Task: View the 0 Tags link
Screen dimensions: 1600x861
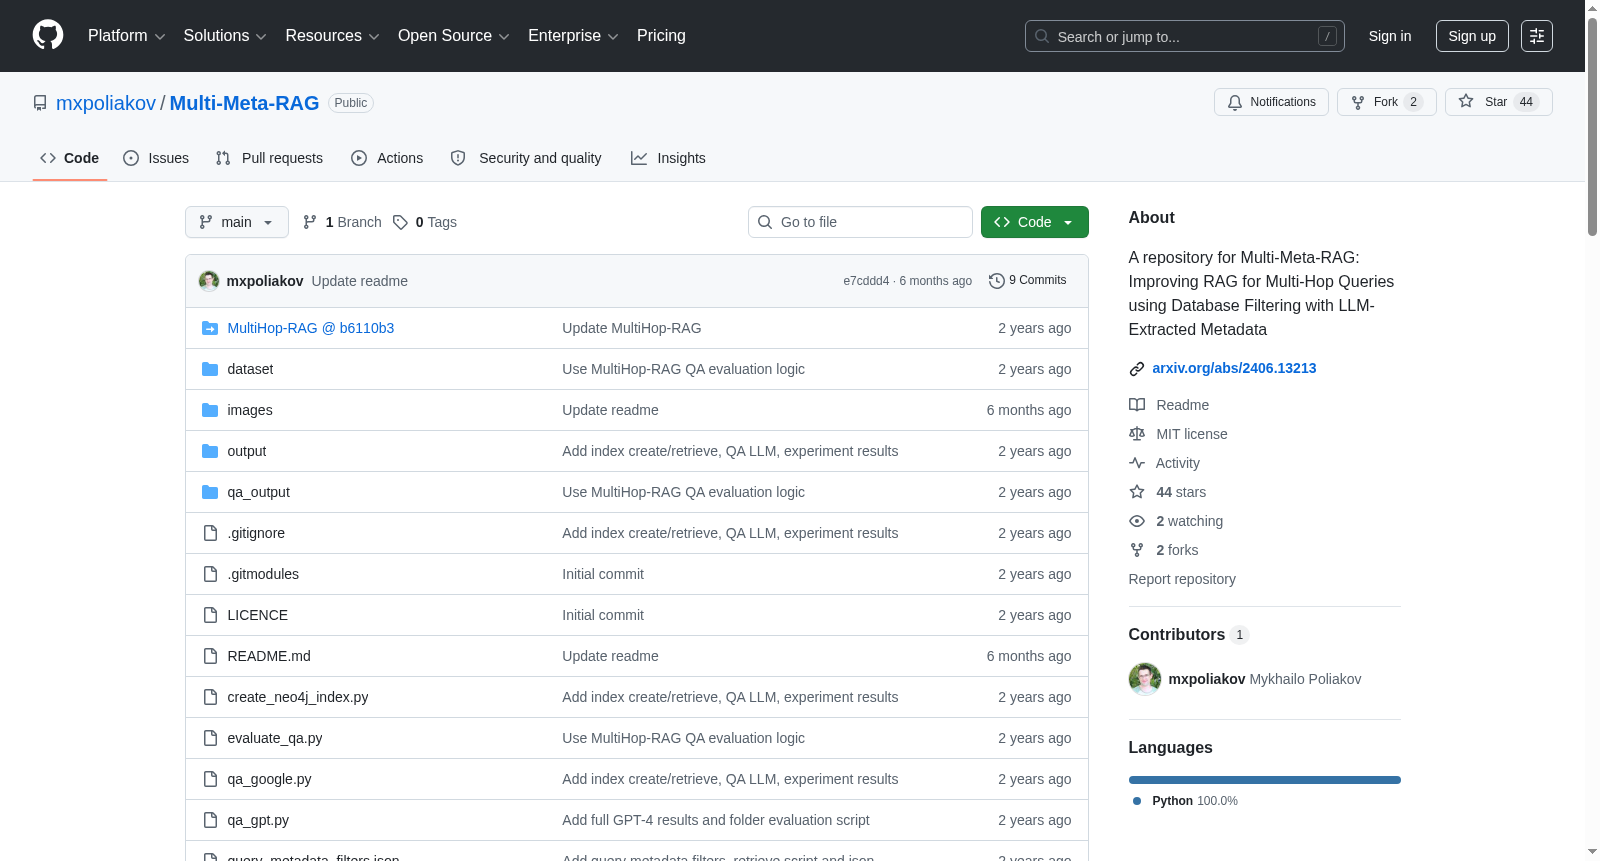Action: 425,222
